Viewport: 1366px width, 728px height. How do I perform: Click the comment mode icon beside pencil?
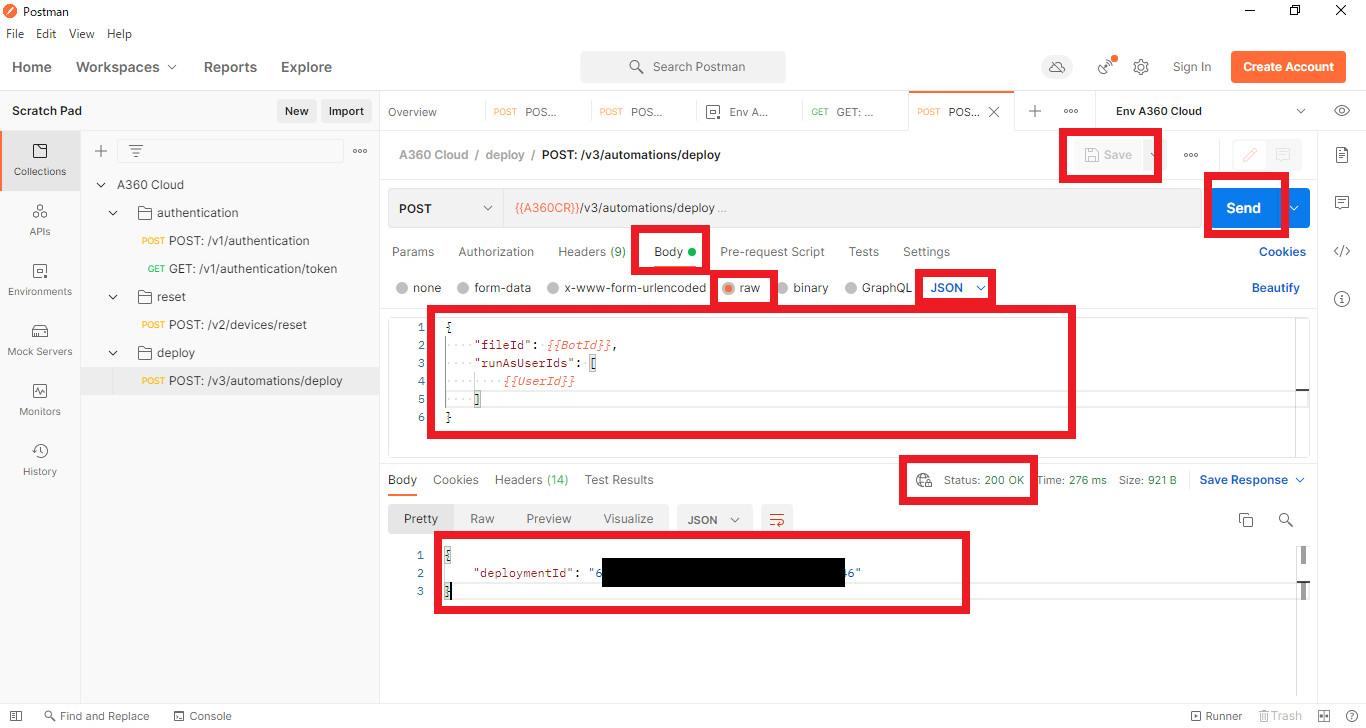click(1283, 155)
